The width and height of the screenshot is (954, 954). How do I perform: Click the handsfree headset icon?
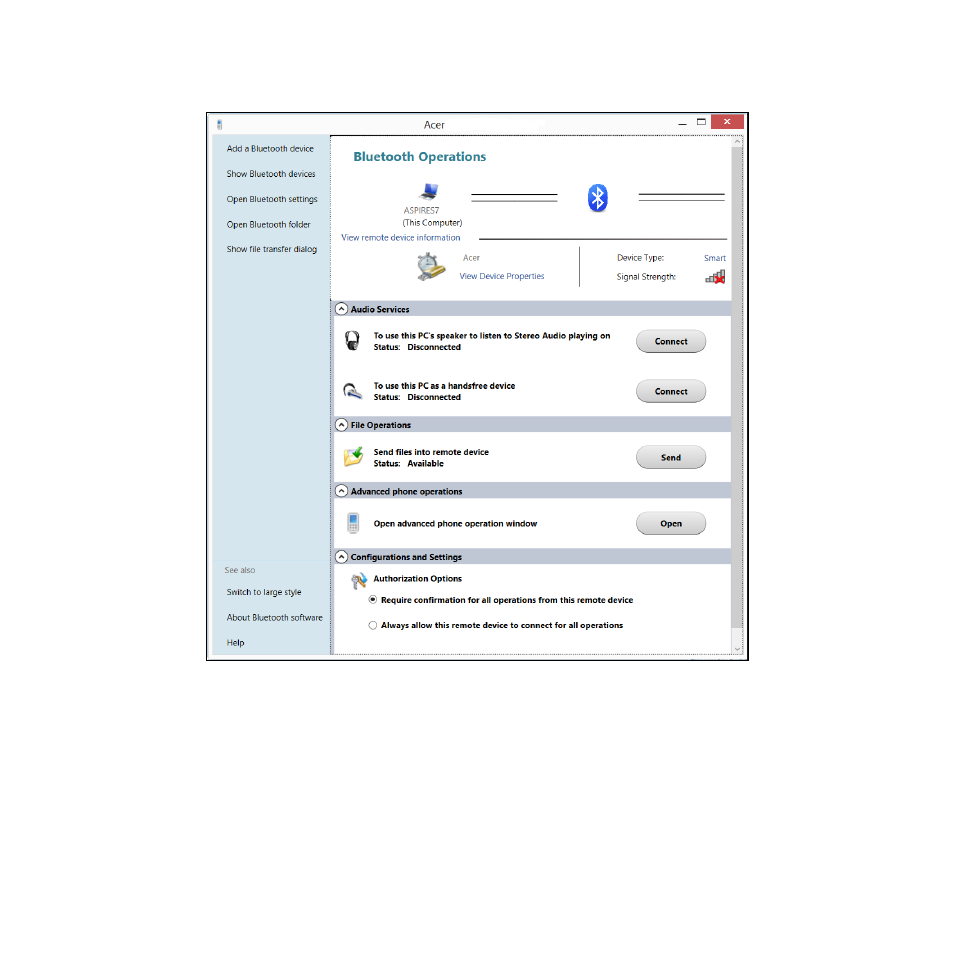(x=353, y=391)
